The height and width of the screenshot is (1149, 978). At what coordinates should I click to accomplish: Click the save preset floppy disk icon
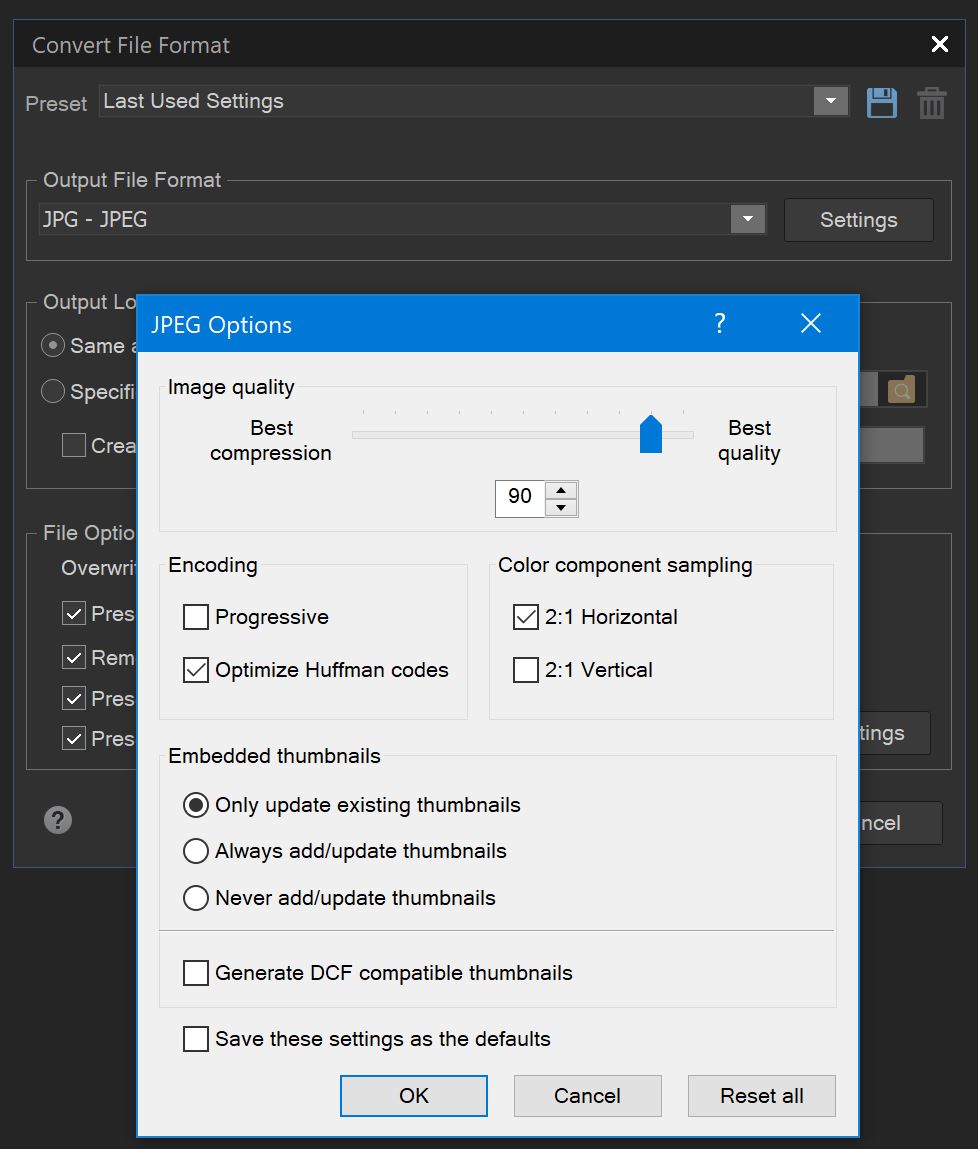pos(881,102)
